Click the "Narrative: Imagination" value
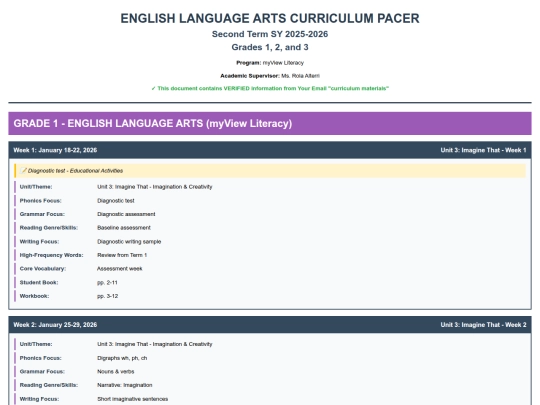The height and width of the screenshot is (405, 540). pyautogui.click(x=125, y=385)
